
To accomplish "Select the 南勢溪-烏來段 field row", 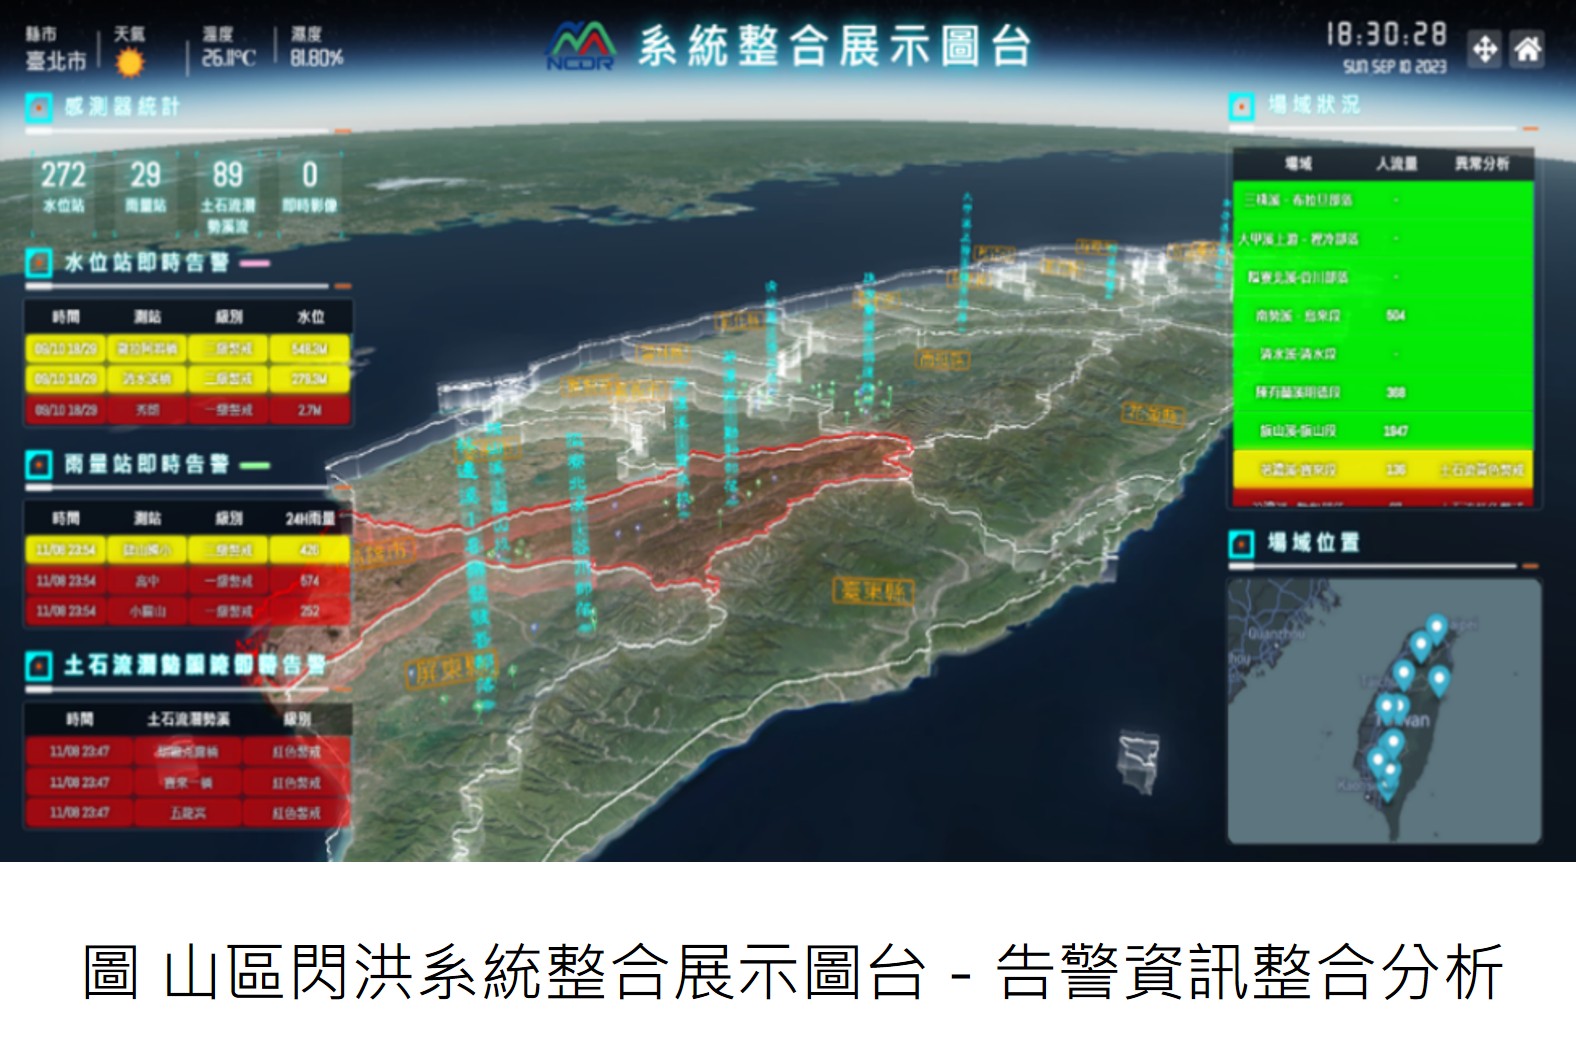I will [1383, 316].
